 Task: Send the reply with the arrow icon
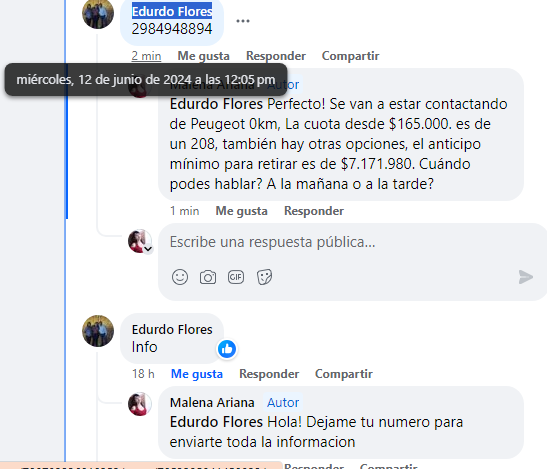(526, 277)
